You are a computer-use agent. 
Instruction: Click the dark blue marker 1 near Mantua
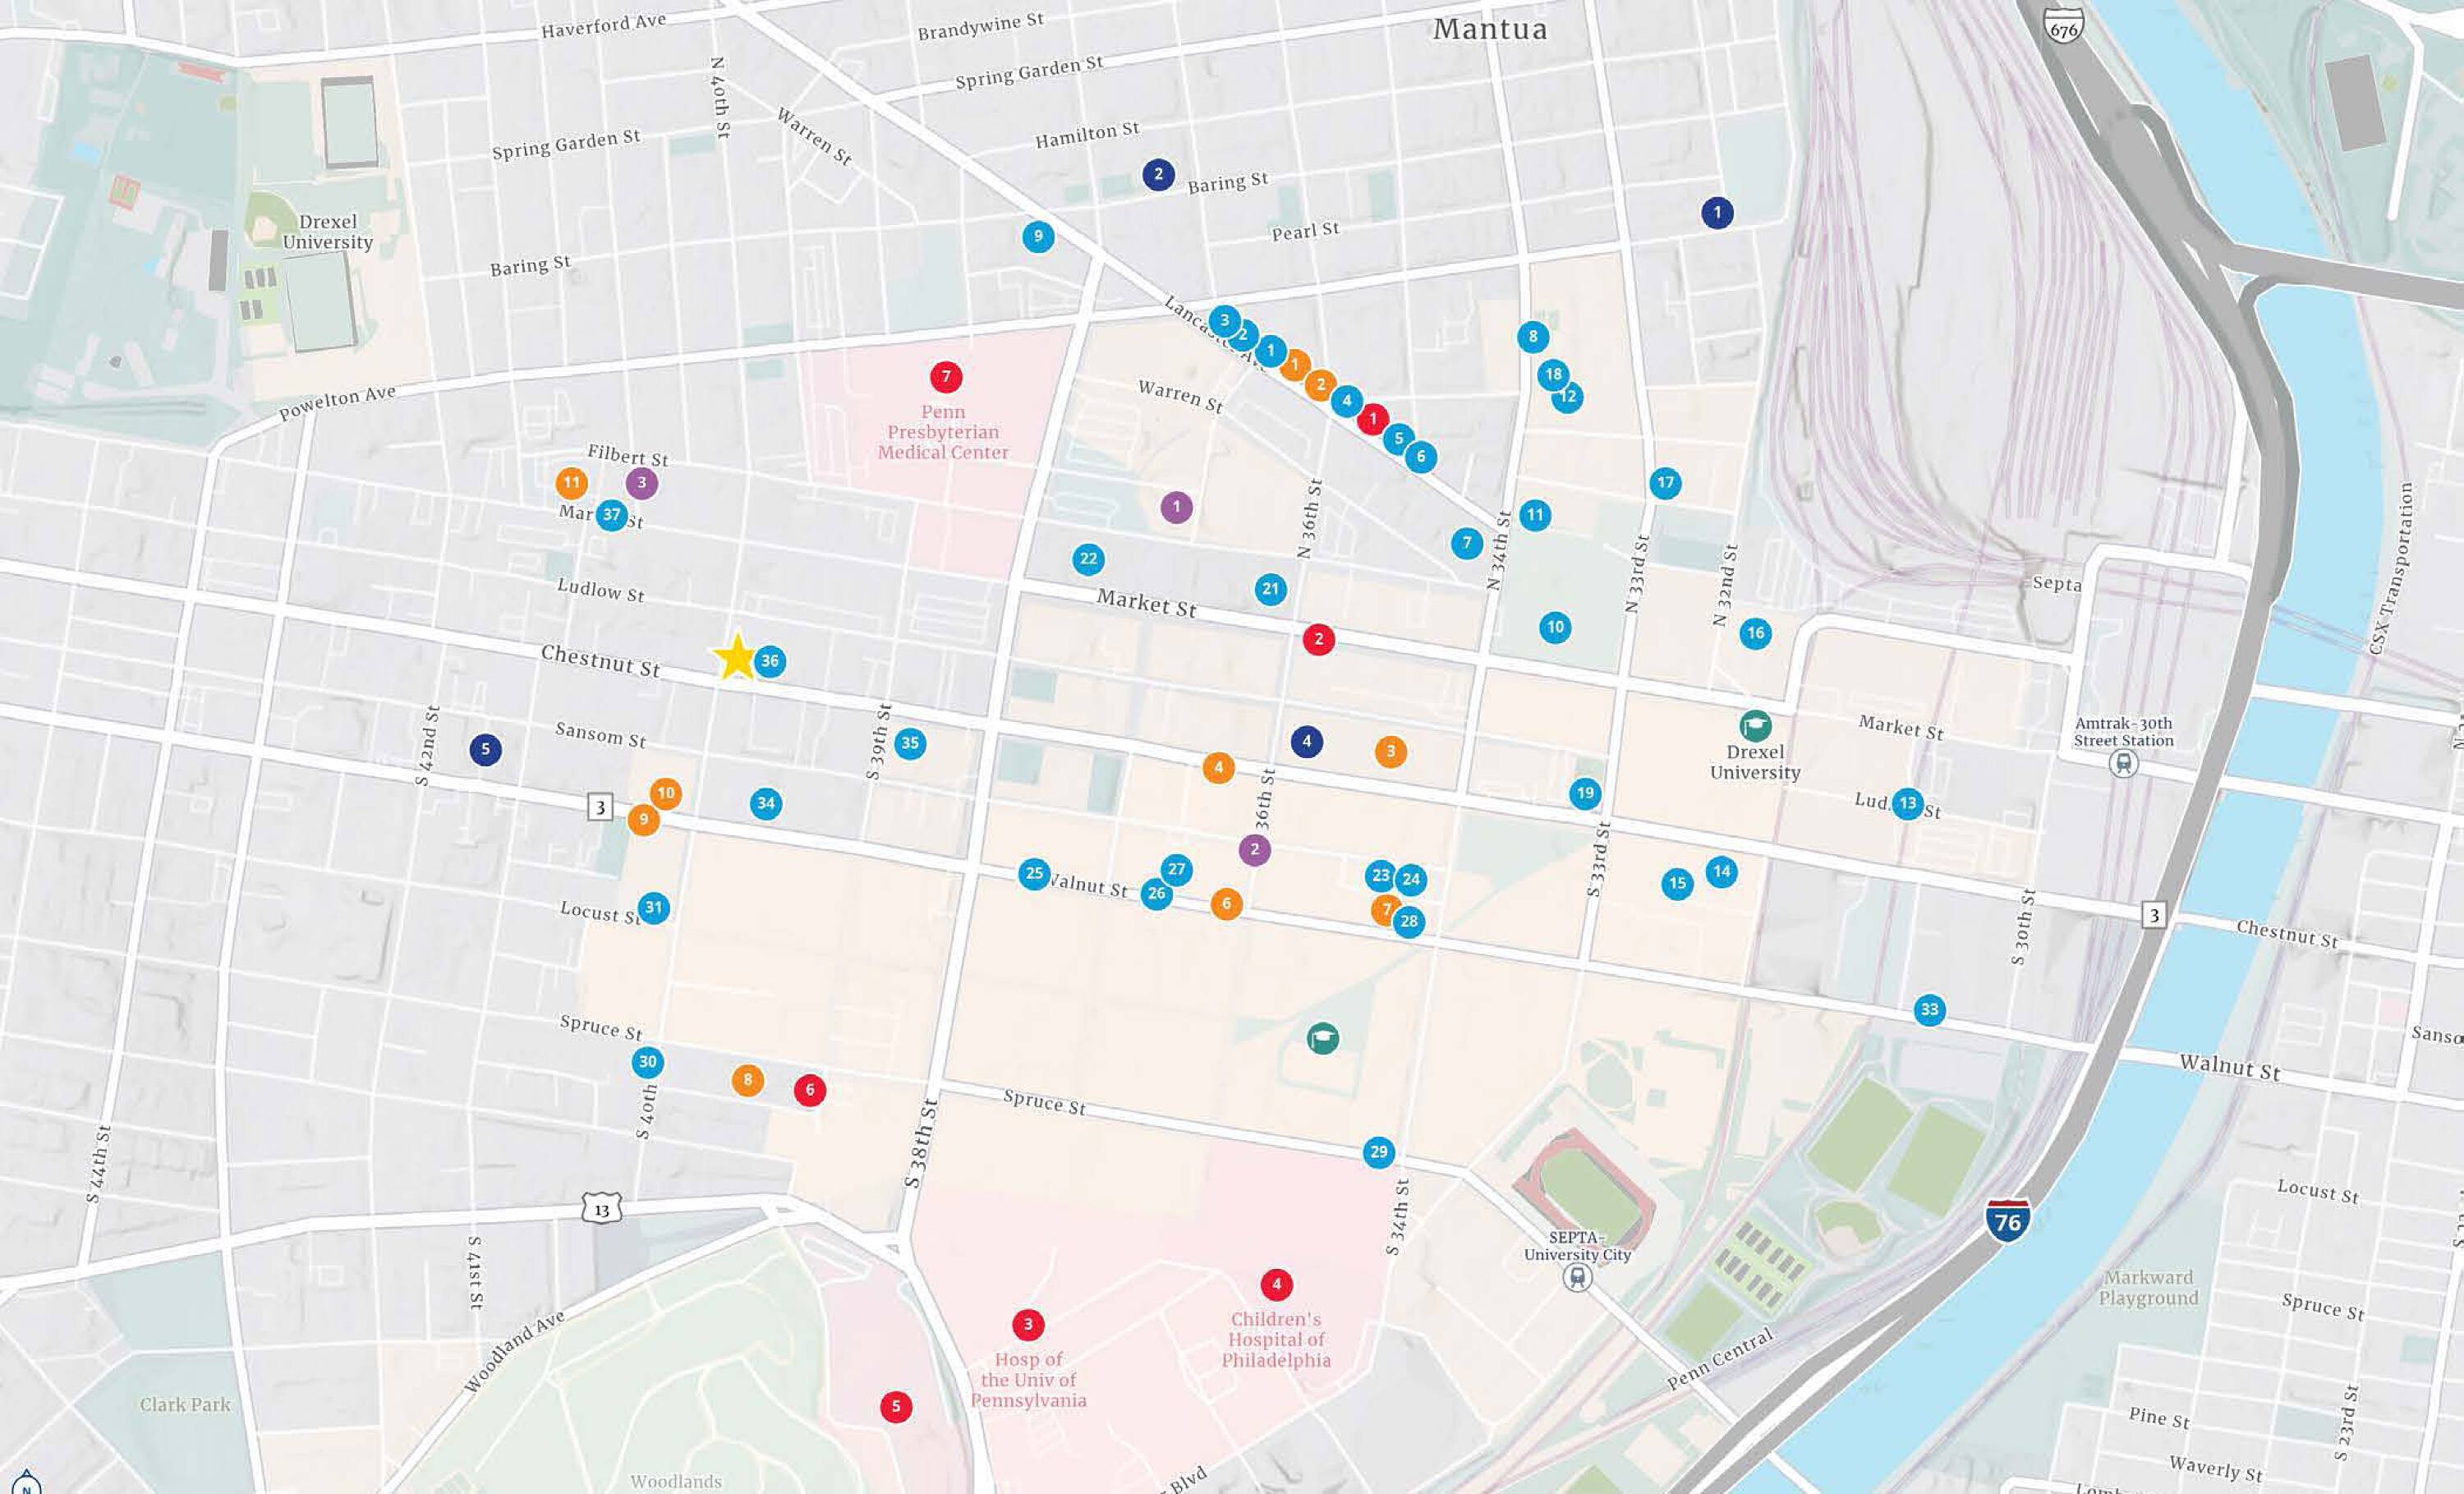click(1717, 212)
